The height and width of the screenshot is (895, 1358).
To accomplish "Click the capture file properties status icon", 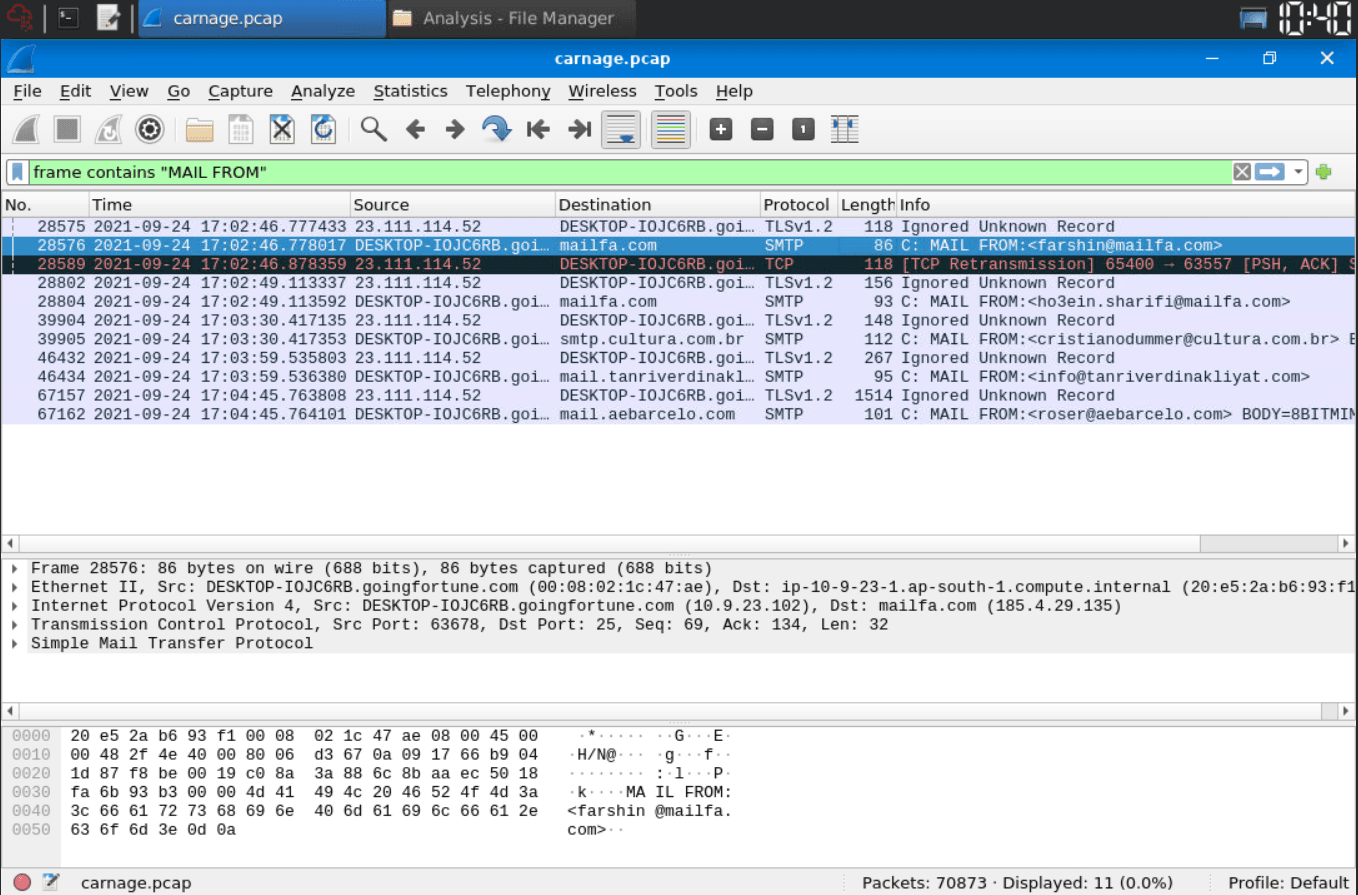I will (50, 882).
